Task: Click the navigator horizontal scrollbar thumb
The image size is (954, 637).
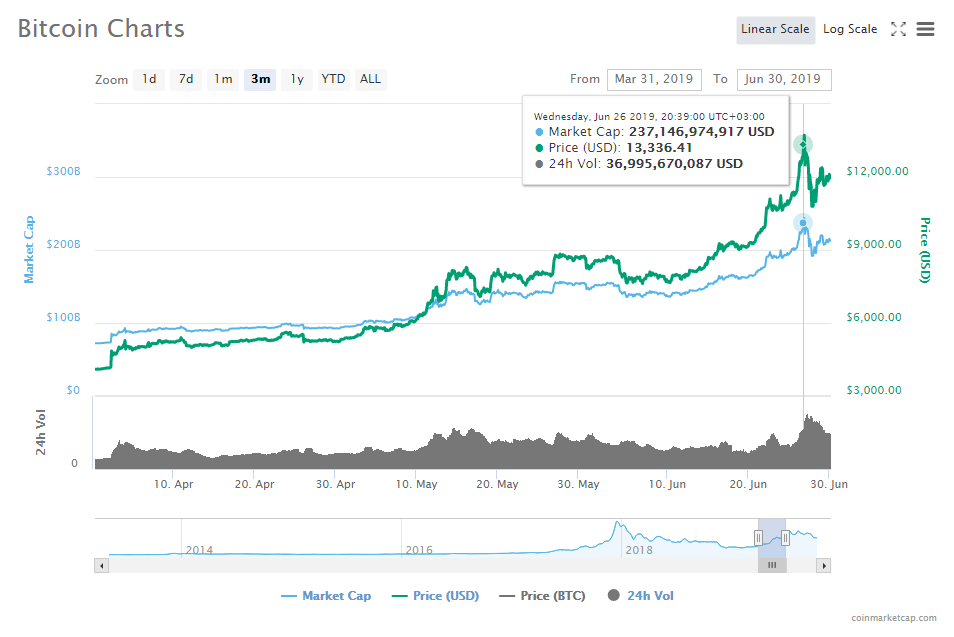Action: tap(772, 565)
